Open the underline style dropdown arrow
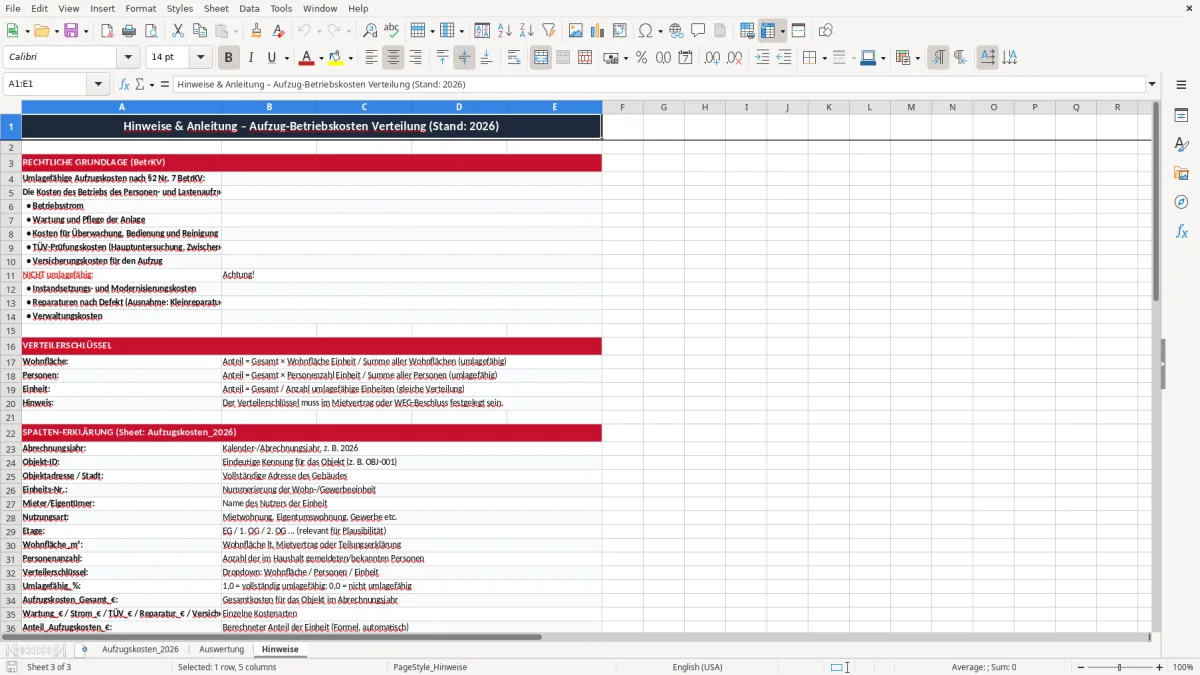1200x675 pixels. 286,58
